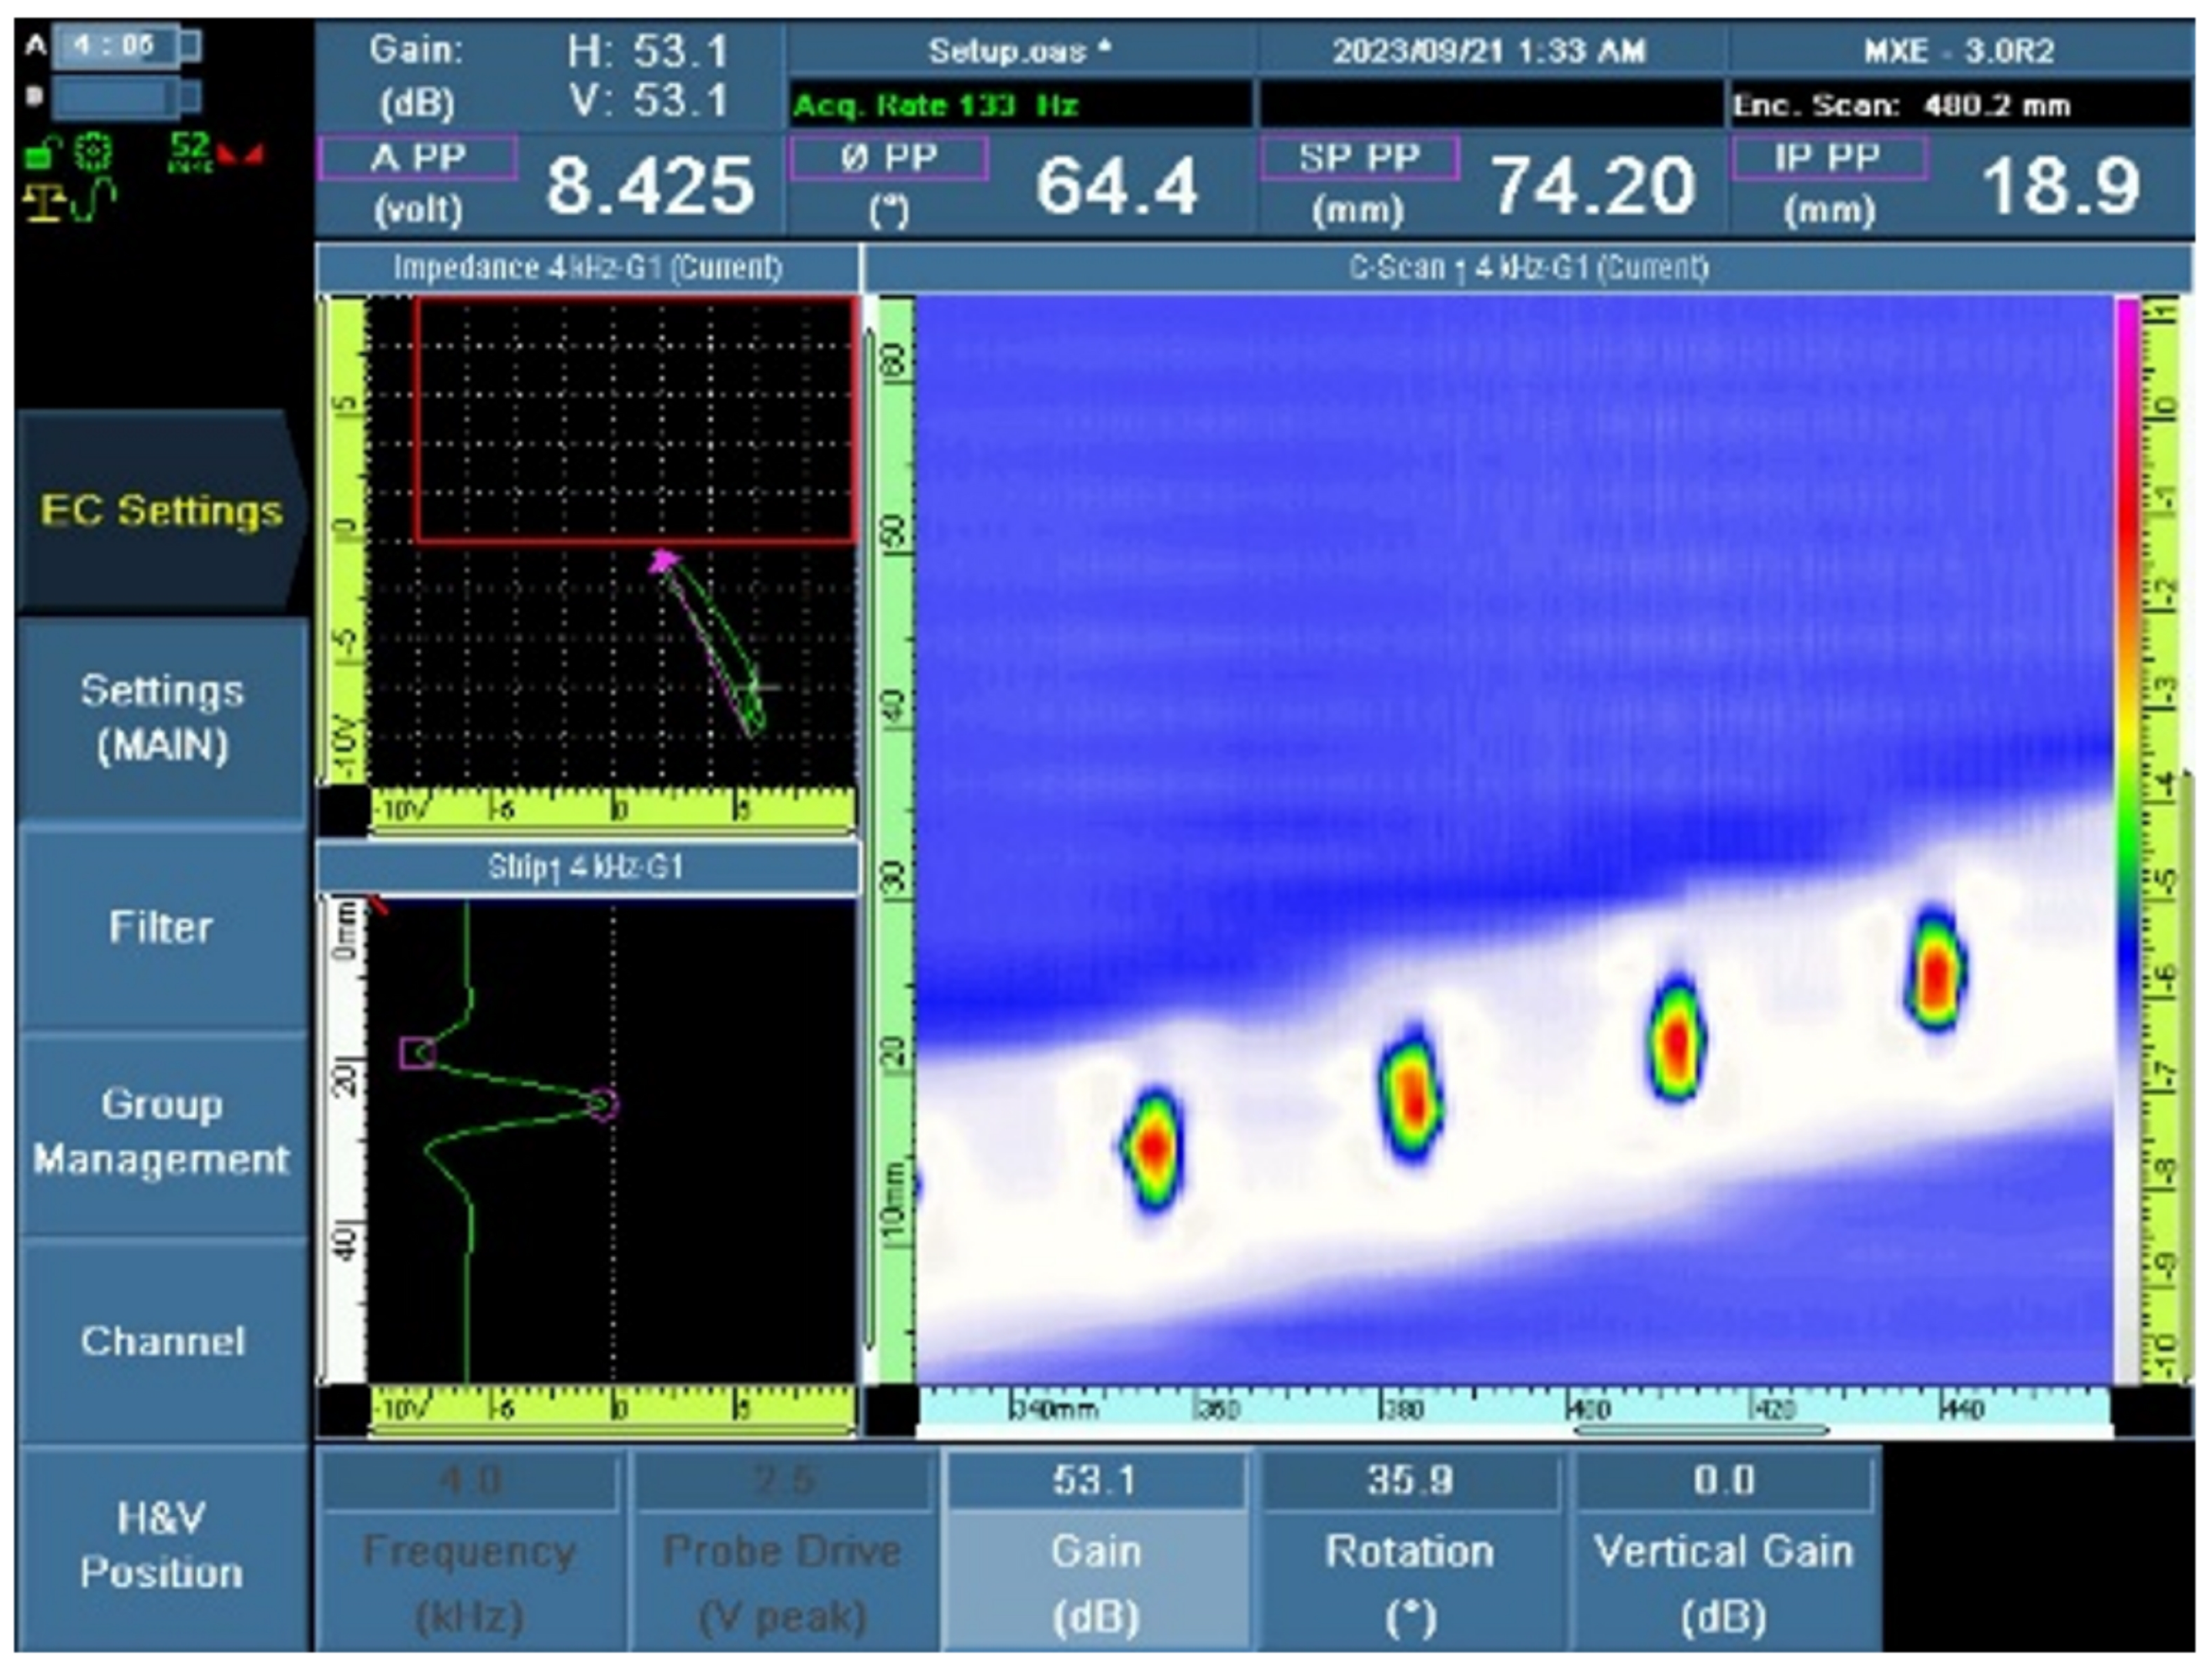Viewport: 2212px width, 1674px height.
Task: Open the Settings (MAIN) menu
Action: pyautogui.click(x=162, y=718)
